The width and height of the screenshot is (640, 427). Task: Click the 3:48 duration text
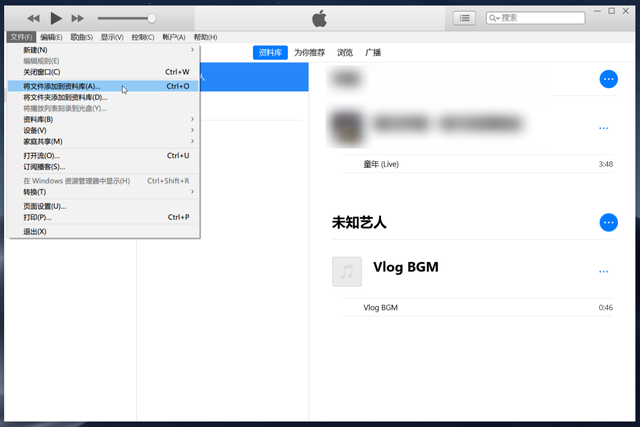point(606,164)
